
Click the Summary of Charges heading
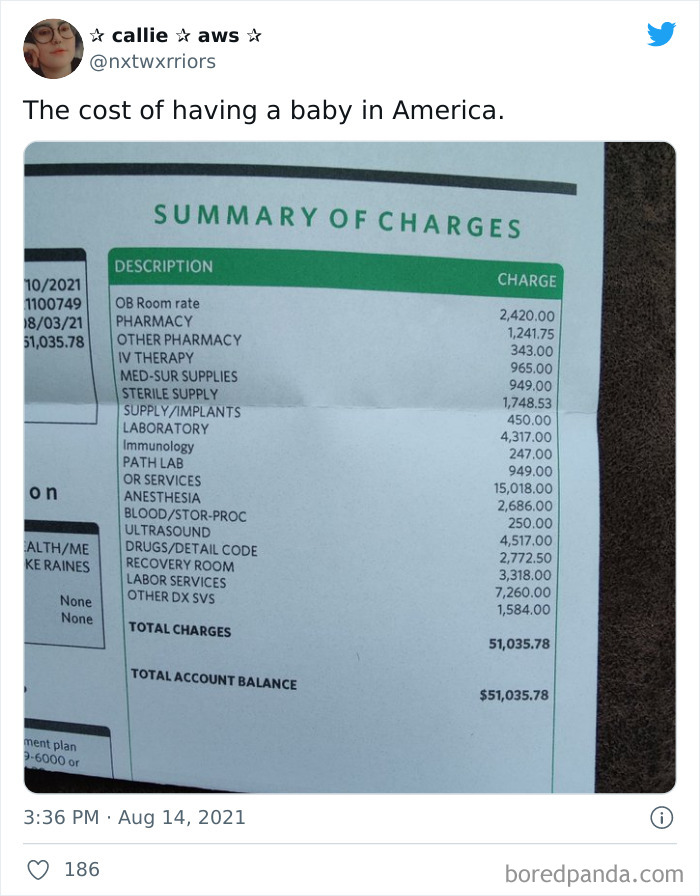tap(337, 221)
